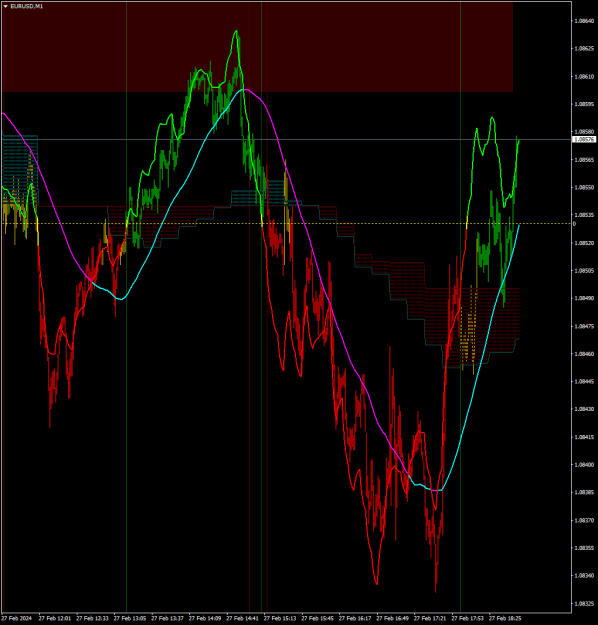The height and width of the screenshot is (625, 598).
Task: Click the 27 Feb 13:37 time label
Action: [167, 619]
